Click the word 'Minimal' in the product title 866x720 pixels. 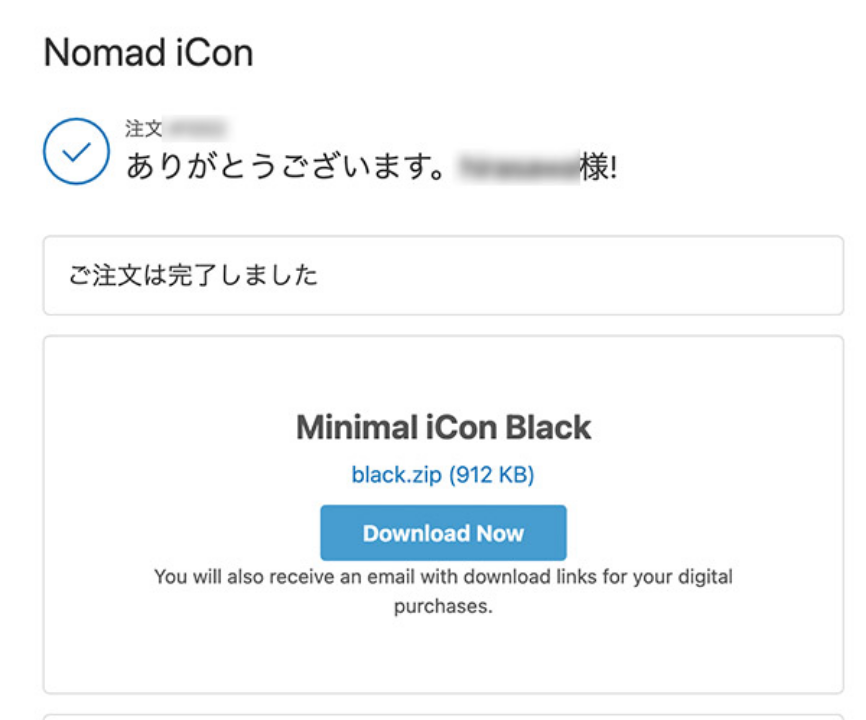coord(351,428)
